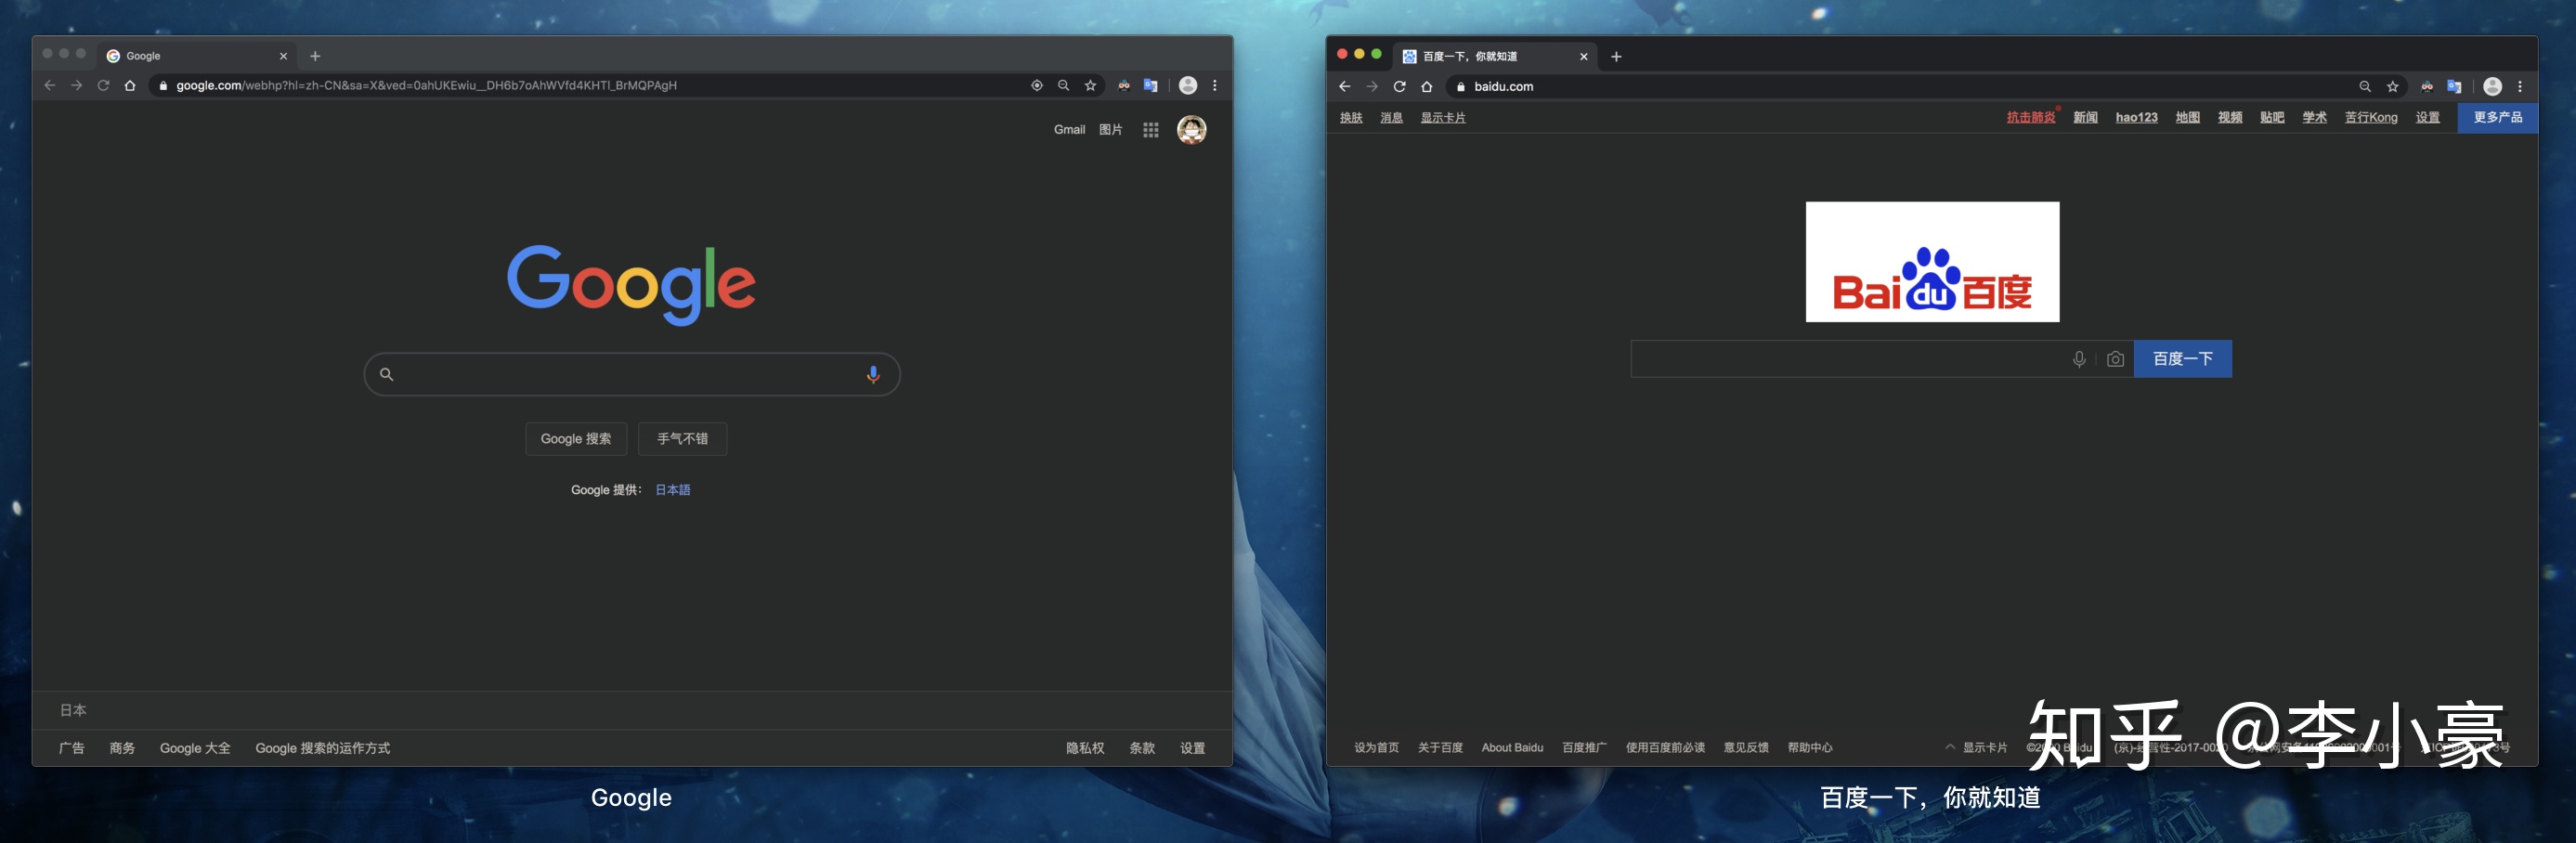Click 设为首页 in Baidu footer
Viewport: 2576px width, 843px height.
click(x=1376, y=748)
